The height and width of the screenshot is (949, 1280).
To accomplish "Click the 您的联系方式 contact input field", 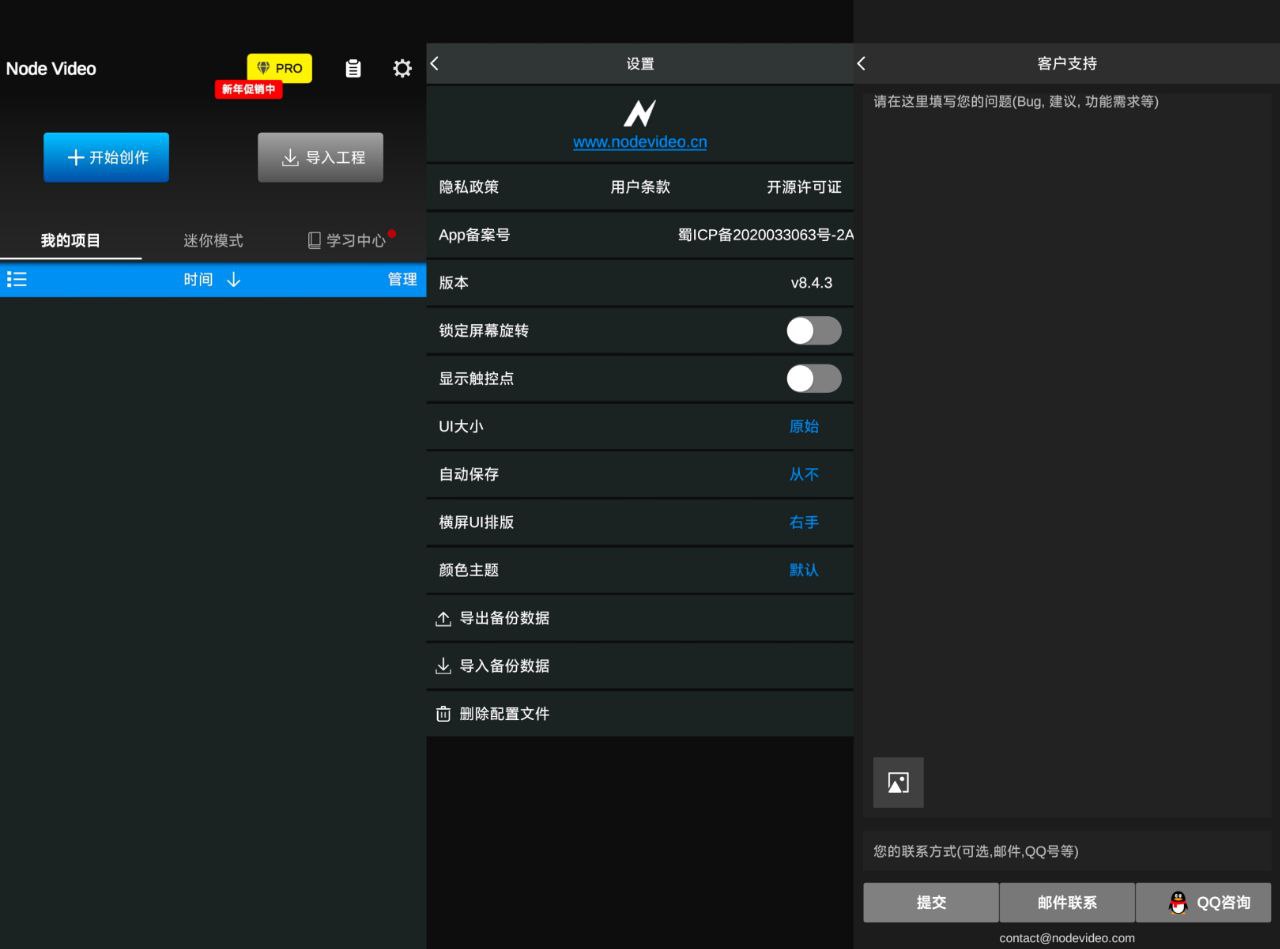I will click(1066, 851).
